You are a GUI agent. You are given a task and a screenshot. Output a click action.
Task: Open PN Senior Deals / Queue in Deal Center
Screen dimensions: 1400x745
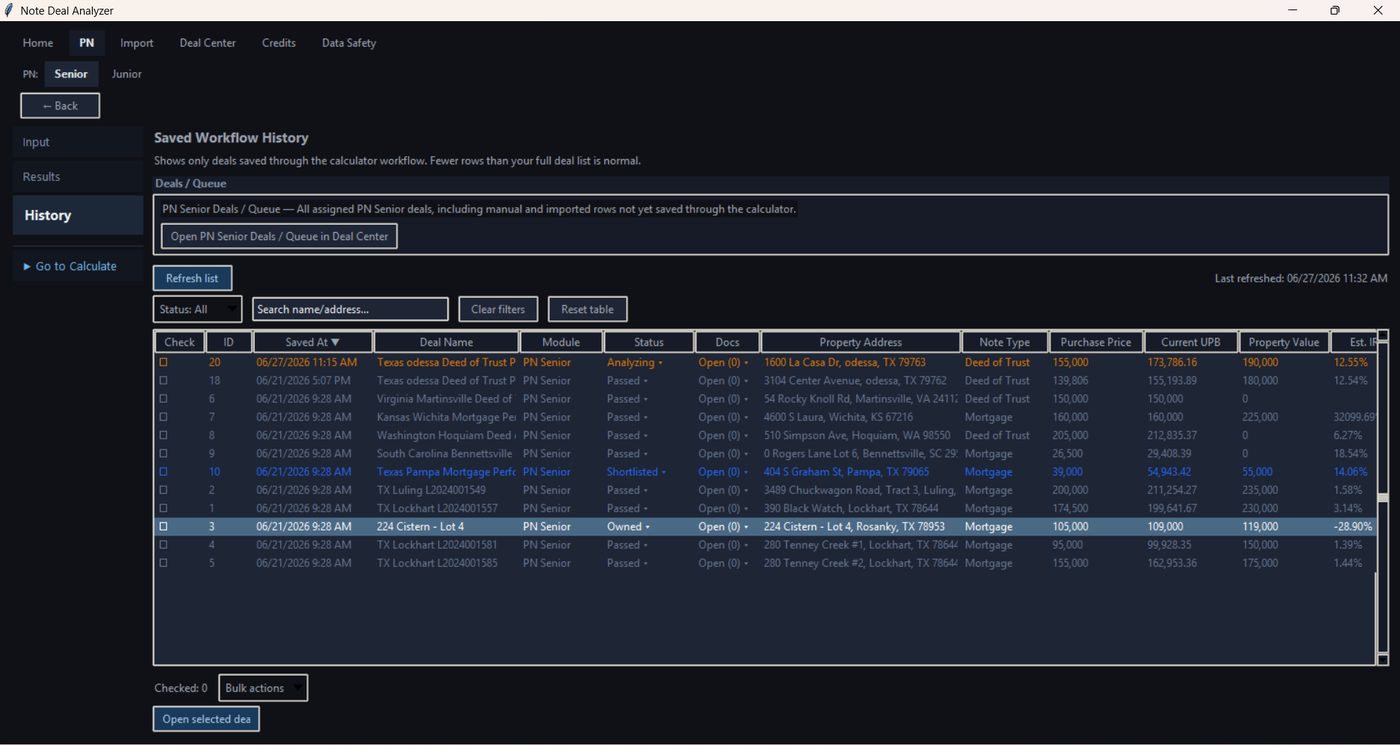tap(279, 236)
